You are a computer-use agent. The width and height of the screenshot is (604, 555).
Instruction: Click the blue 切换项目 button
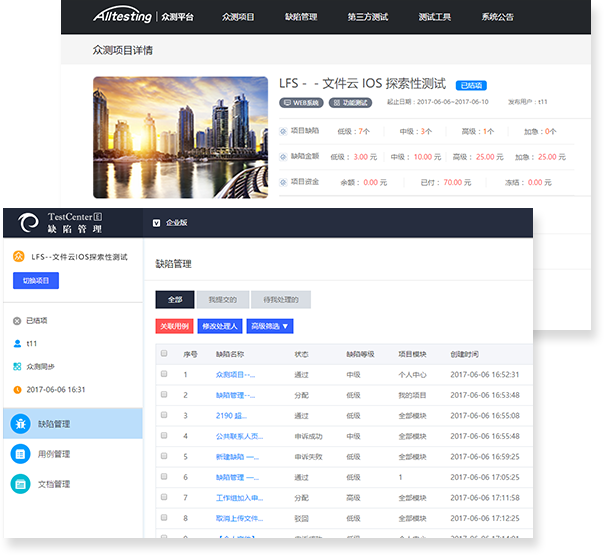coord(36,281)
